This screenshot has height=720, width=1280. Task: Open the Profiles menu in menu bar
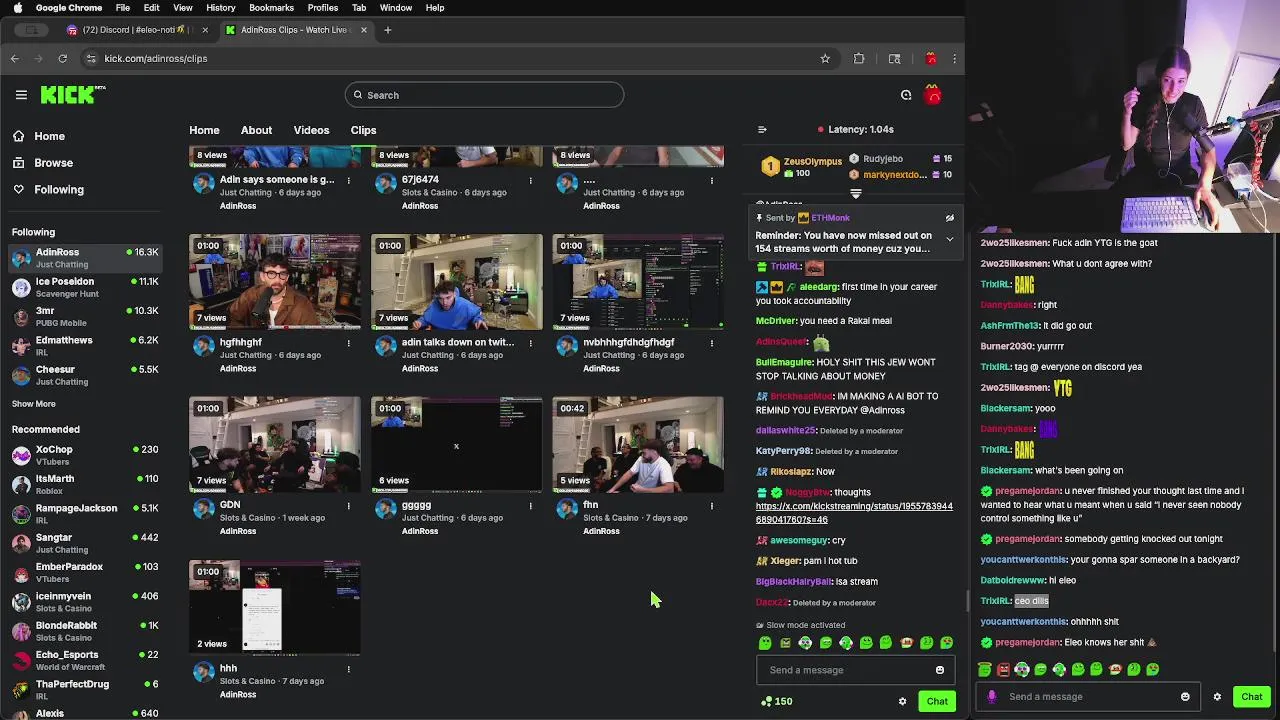tap(322, 8)
